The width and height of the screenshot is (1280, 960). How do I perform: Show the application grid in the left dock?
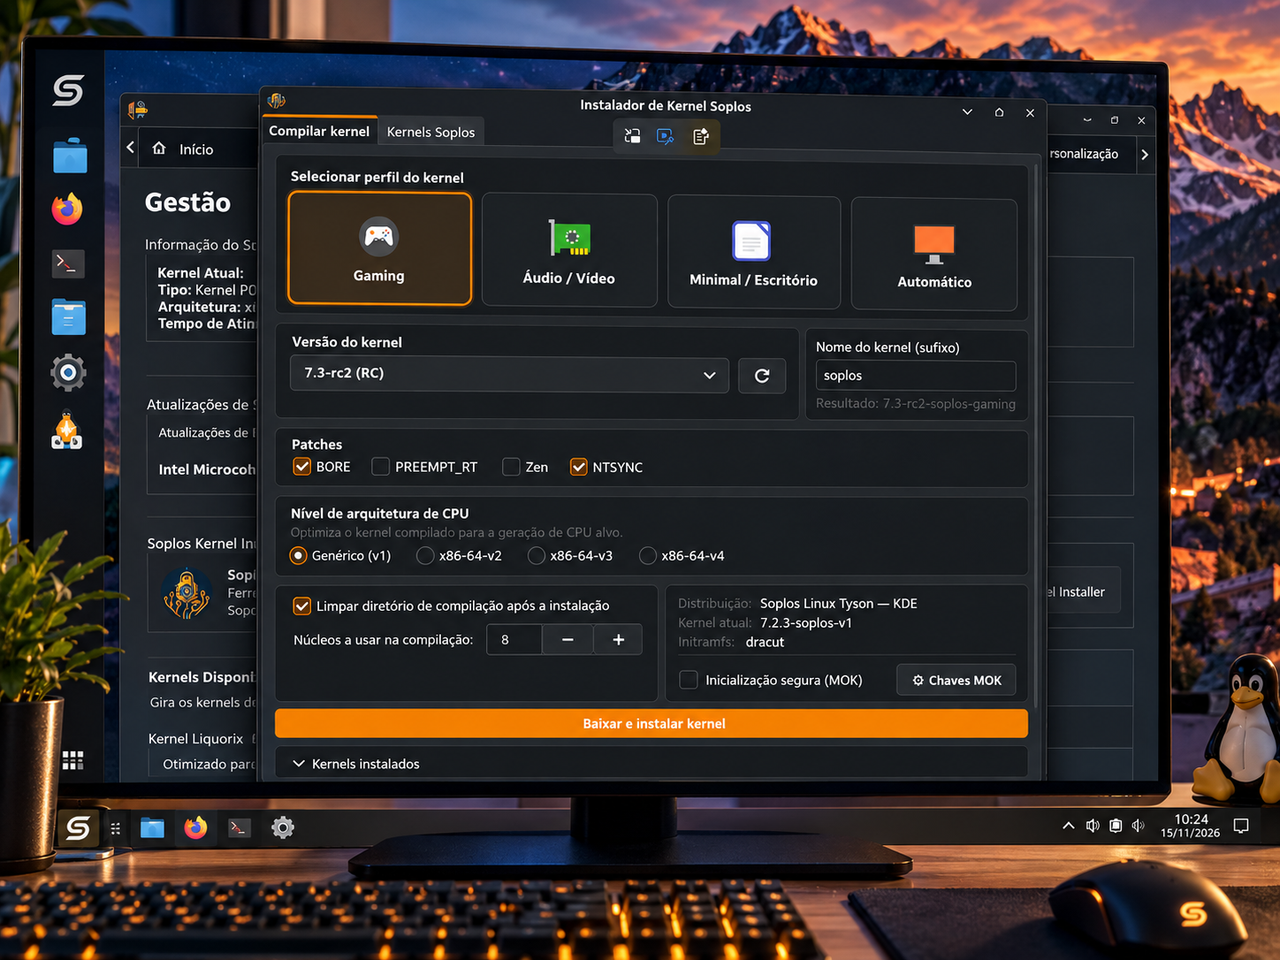point(73,760)
